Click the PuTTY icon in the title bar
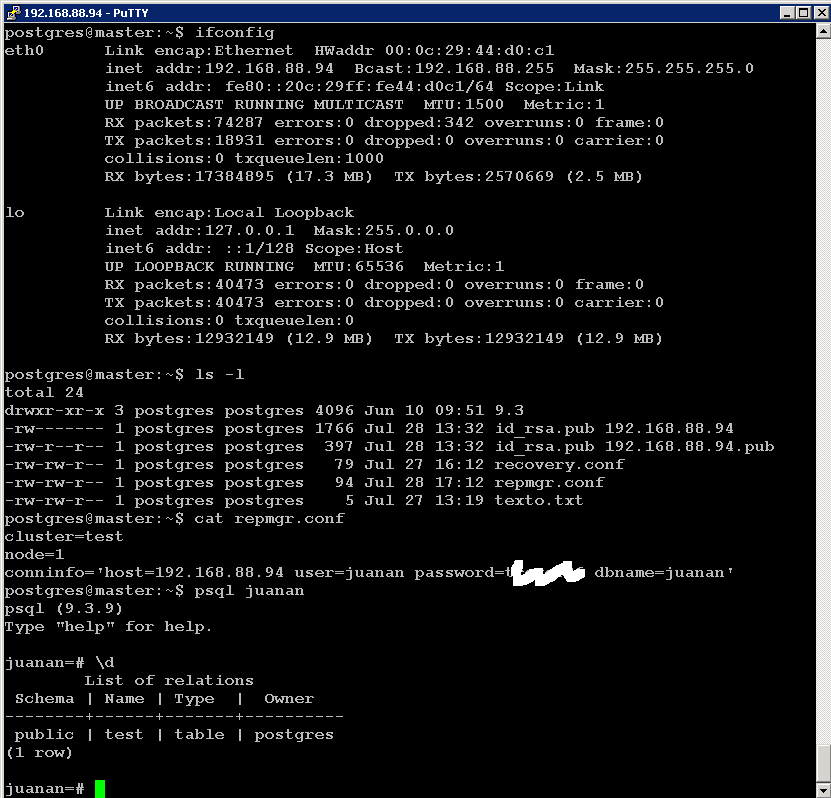Viewport: 831px width, 798px height. click(12, 12)
